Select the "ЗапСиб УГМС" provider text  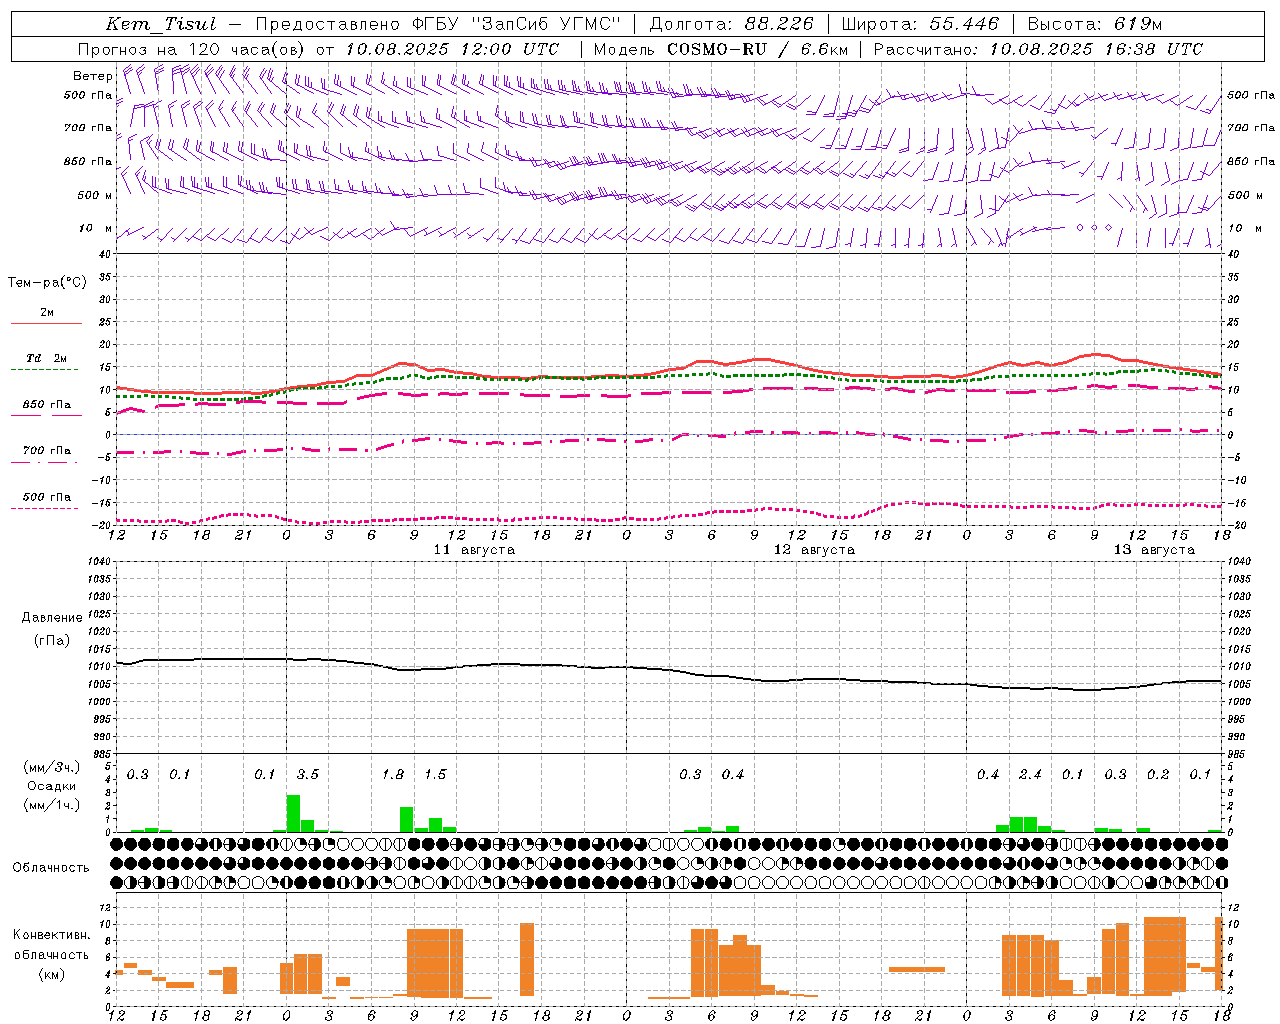[545, 24]
